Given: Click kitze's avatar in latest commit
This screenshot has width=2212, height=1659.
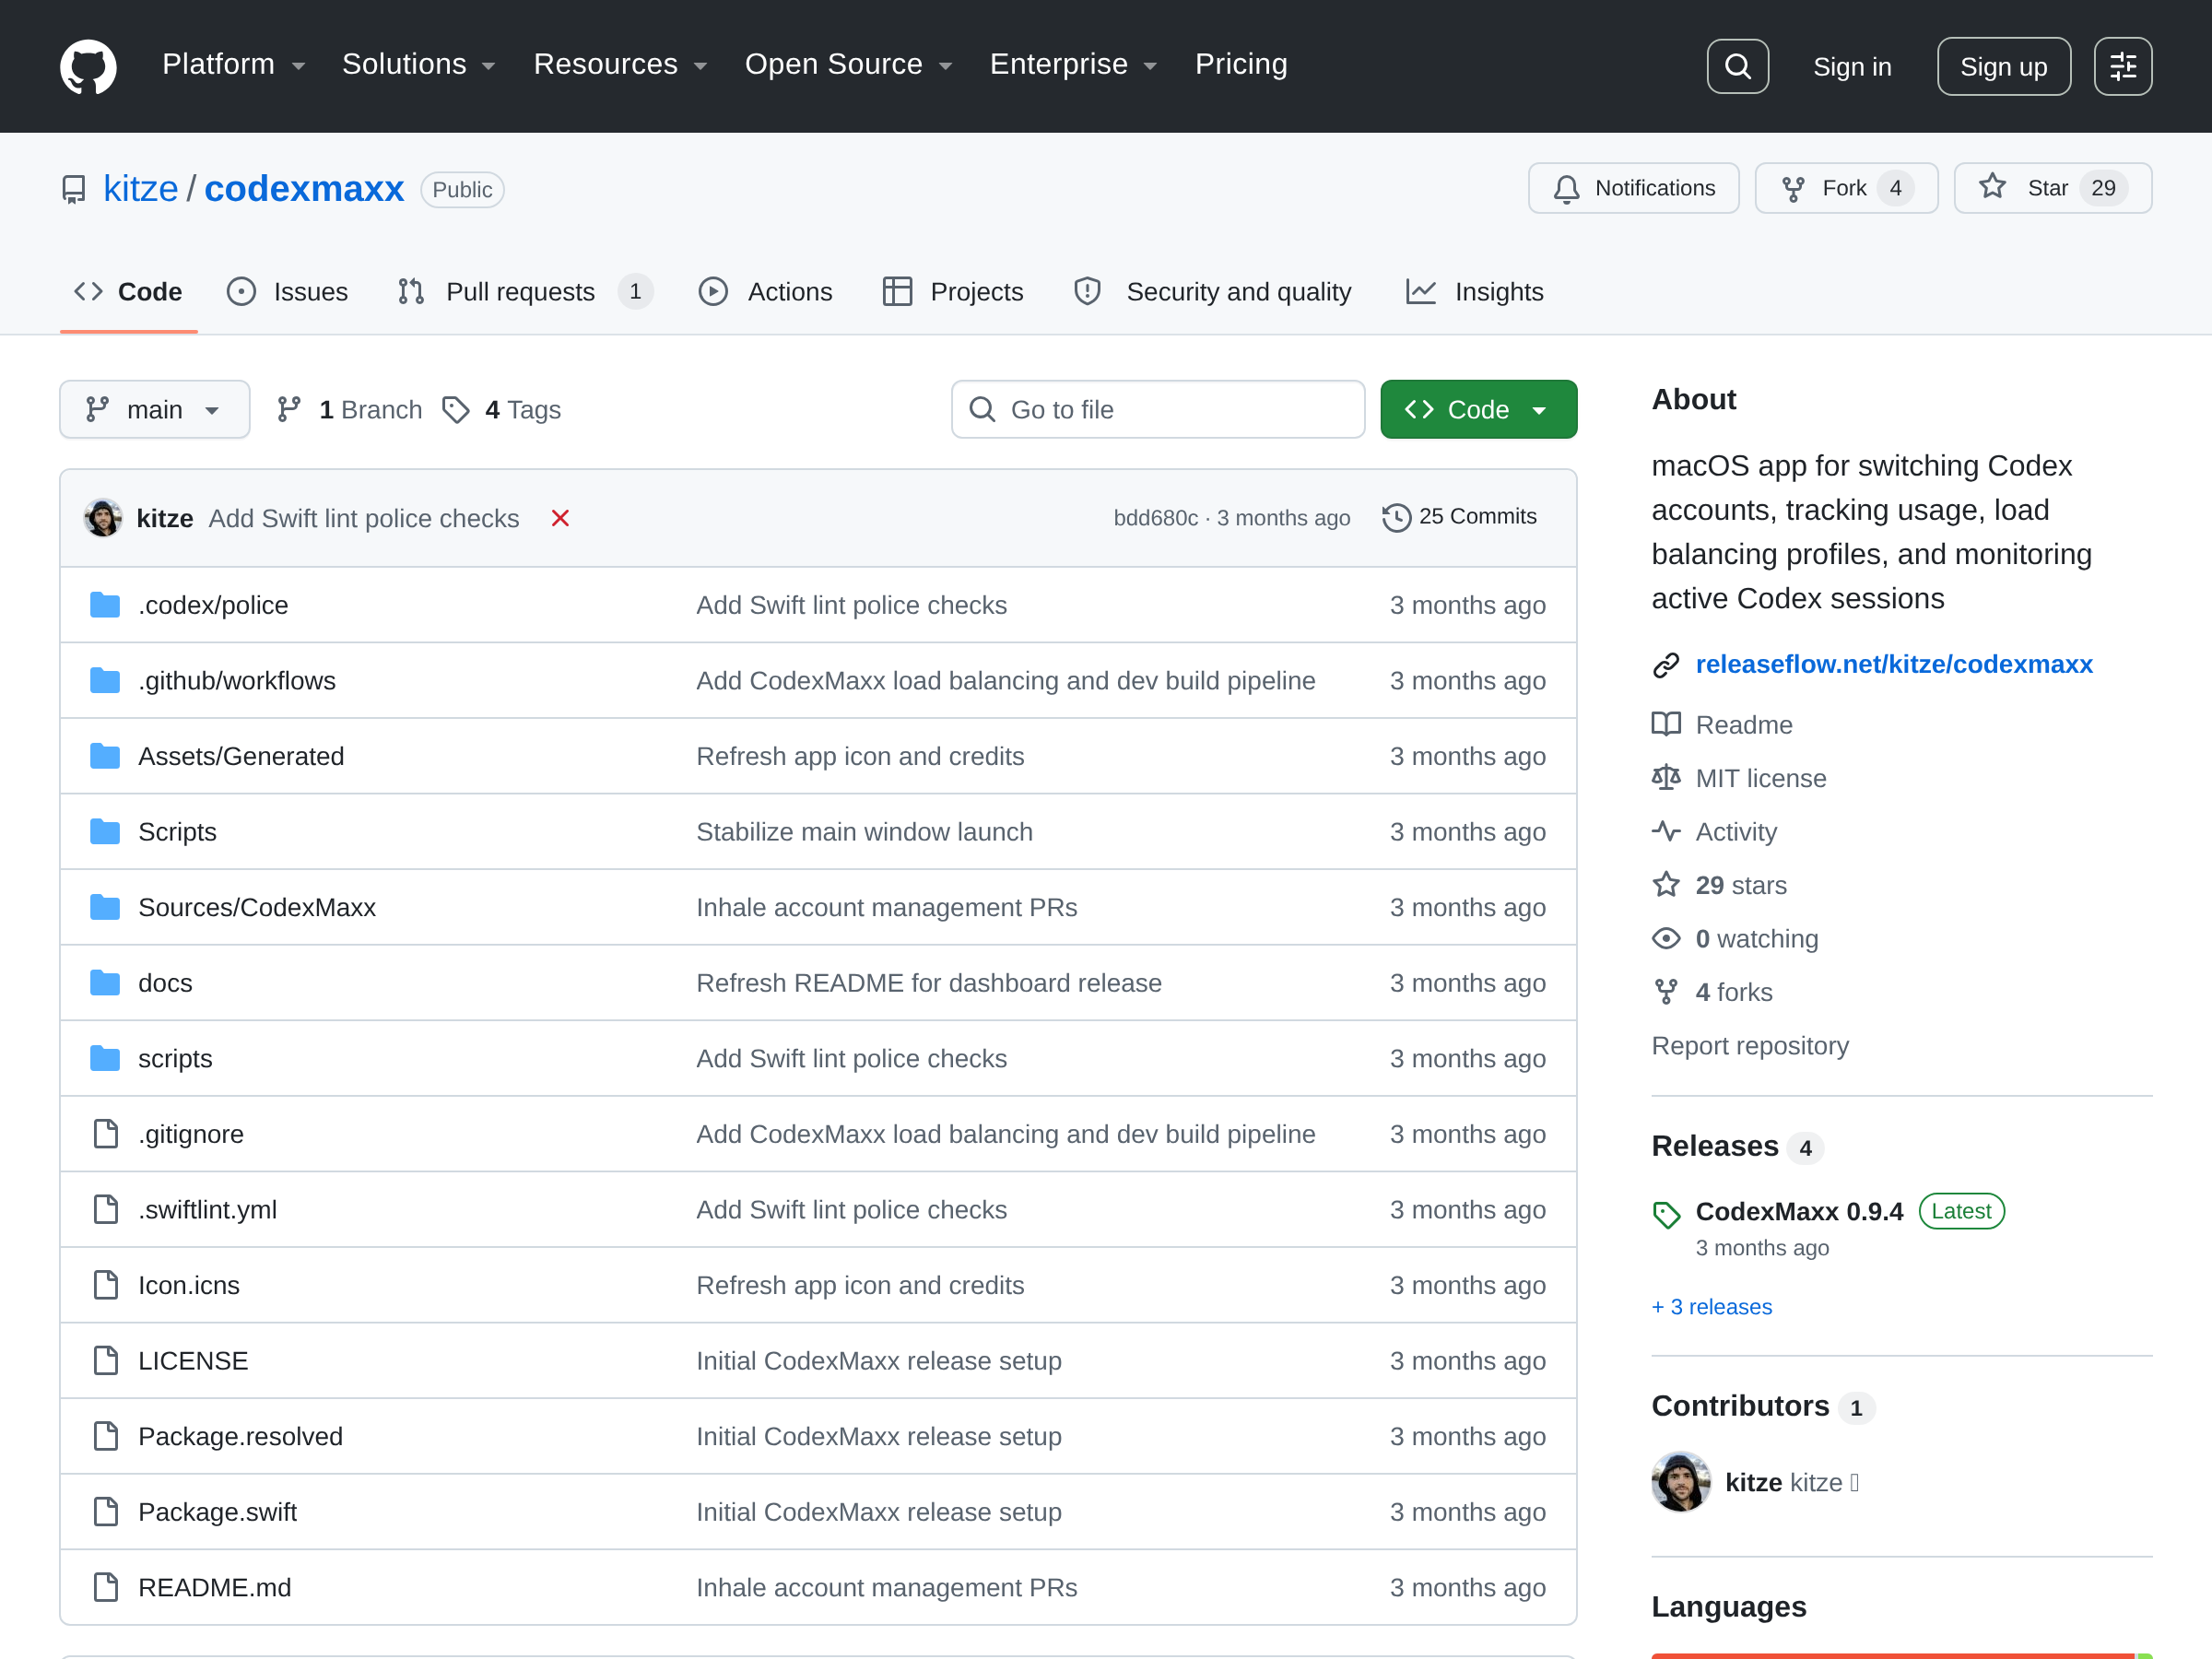Looking at the screenshot, I should (103, 518).
